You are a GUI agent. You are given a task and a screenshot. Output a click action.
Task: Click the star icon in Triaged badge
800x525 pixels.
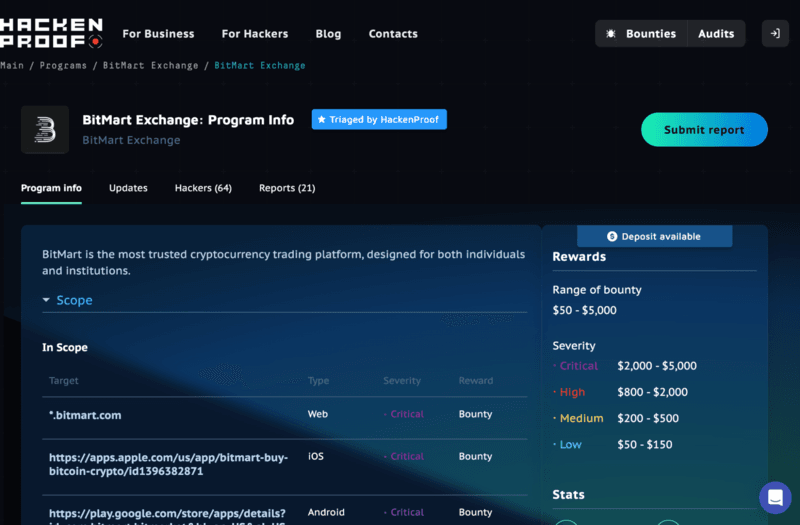click(321, 119)
